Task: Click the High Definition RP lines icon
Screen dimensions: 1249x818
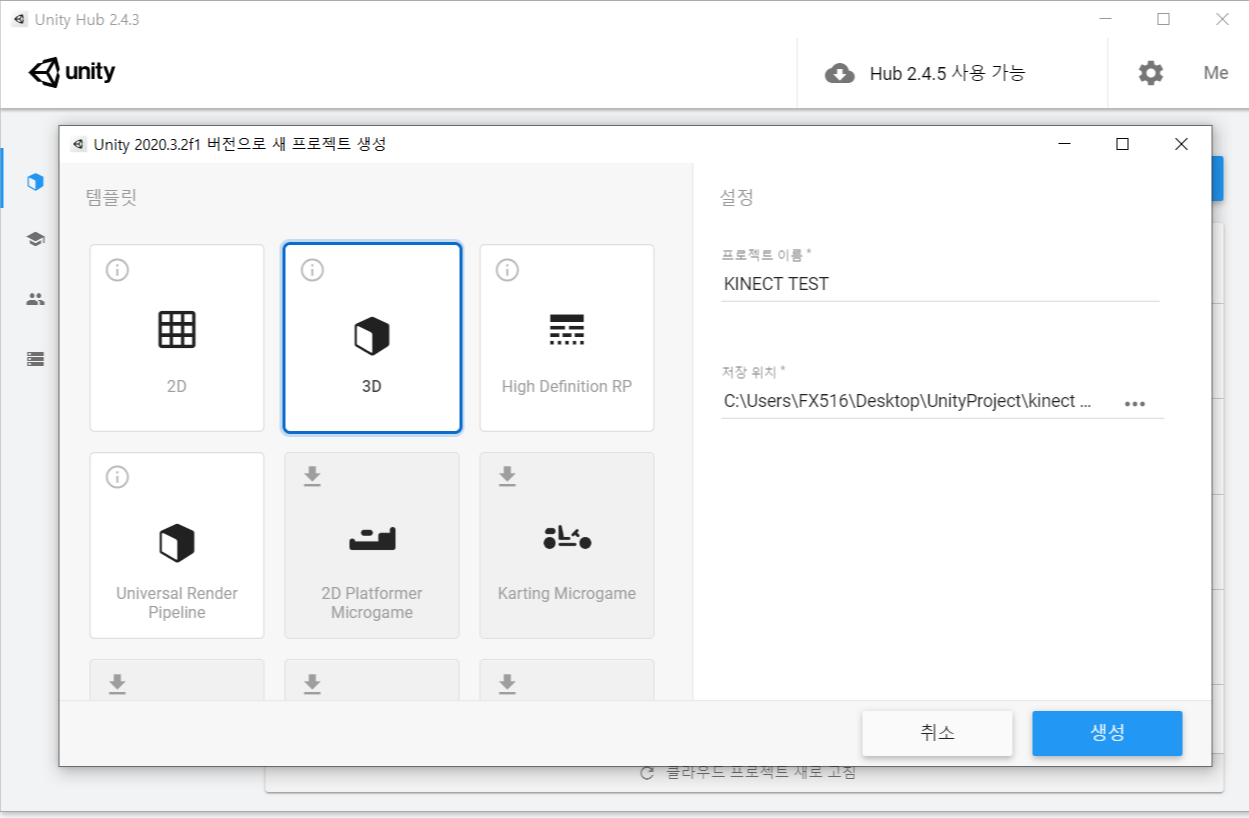Action: [x=567, y=329]
